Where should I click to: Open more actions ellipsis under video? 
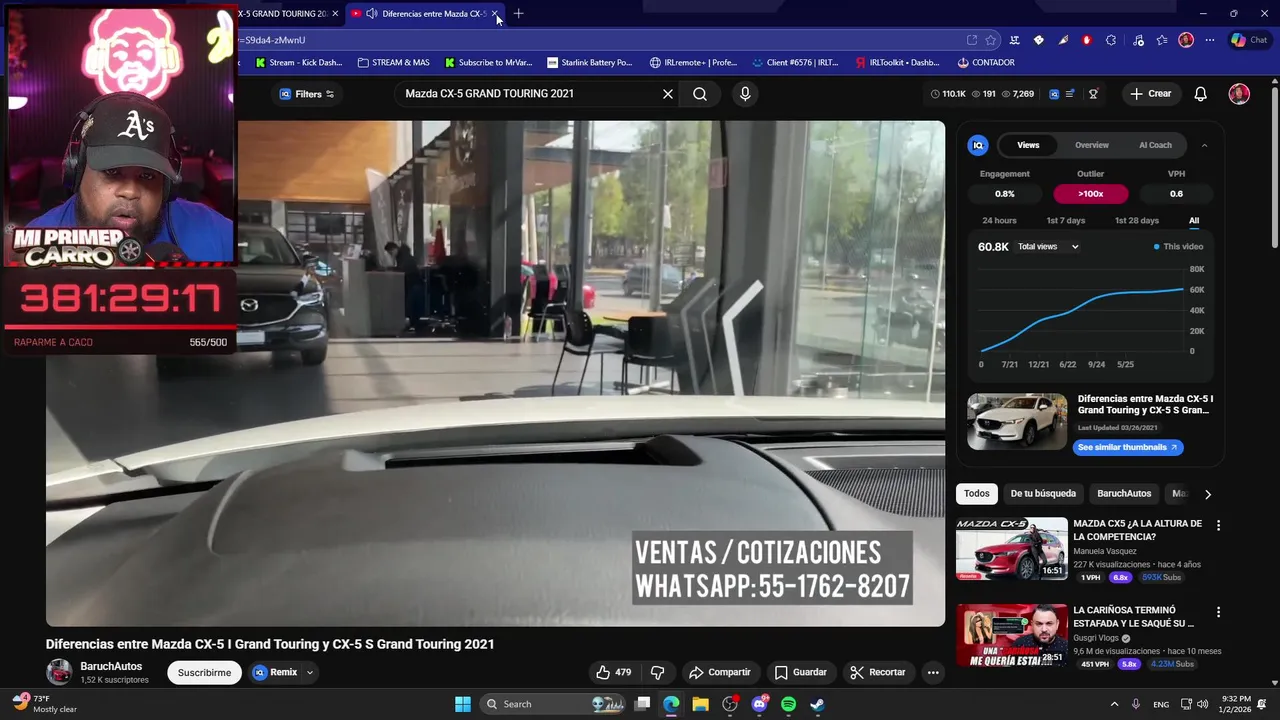point(933,672)
